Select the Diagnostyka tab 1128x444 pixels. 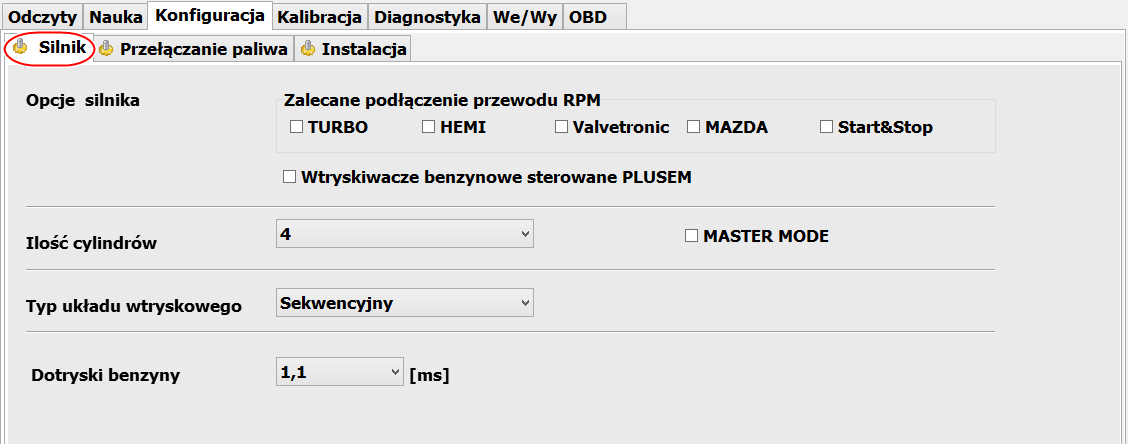coord(428,17)
